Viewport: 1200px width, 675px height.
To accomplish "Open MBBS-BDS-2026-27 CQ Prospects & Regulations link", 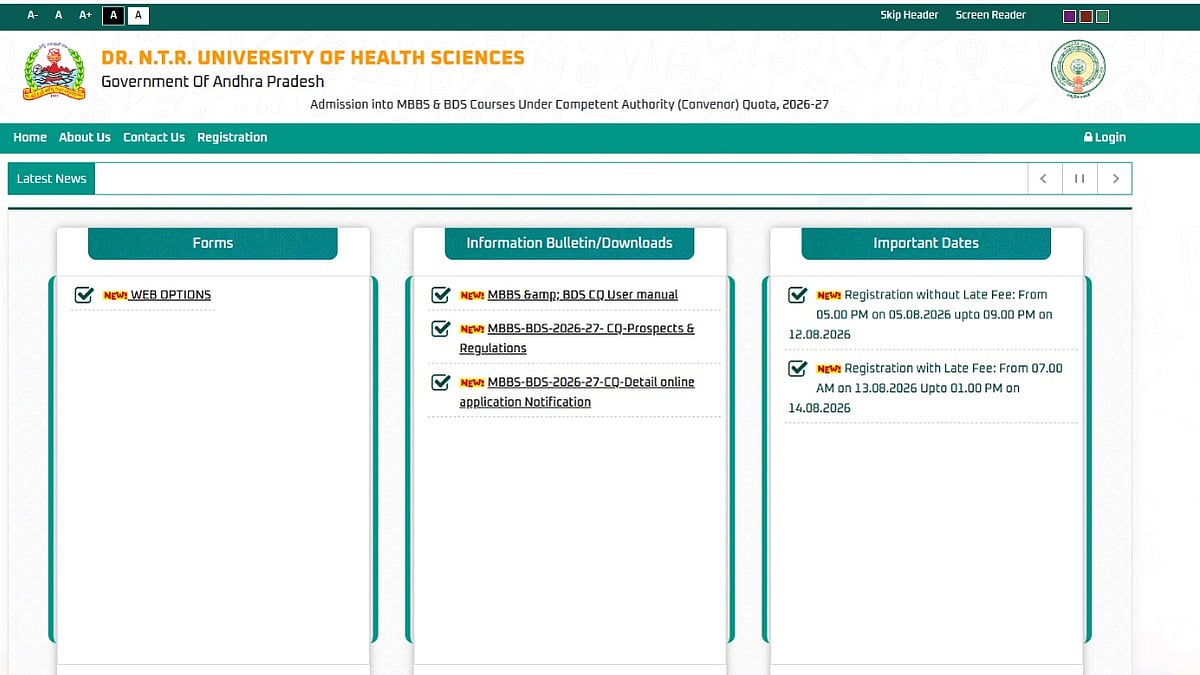I will (577, 338).
